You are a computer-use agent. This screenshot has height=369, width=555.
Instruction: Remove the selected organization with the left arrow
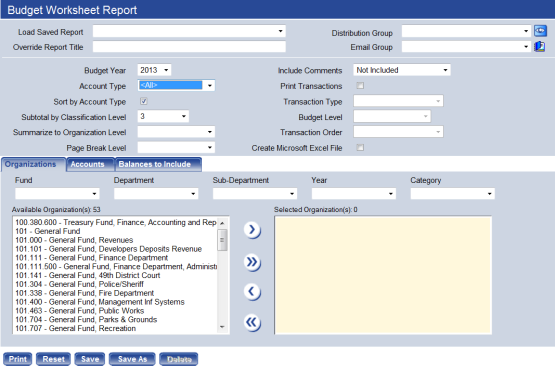[252, 292]
